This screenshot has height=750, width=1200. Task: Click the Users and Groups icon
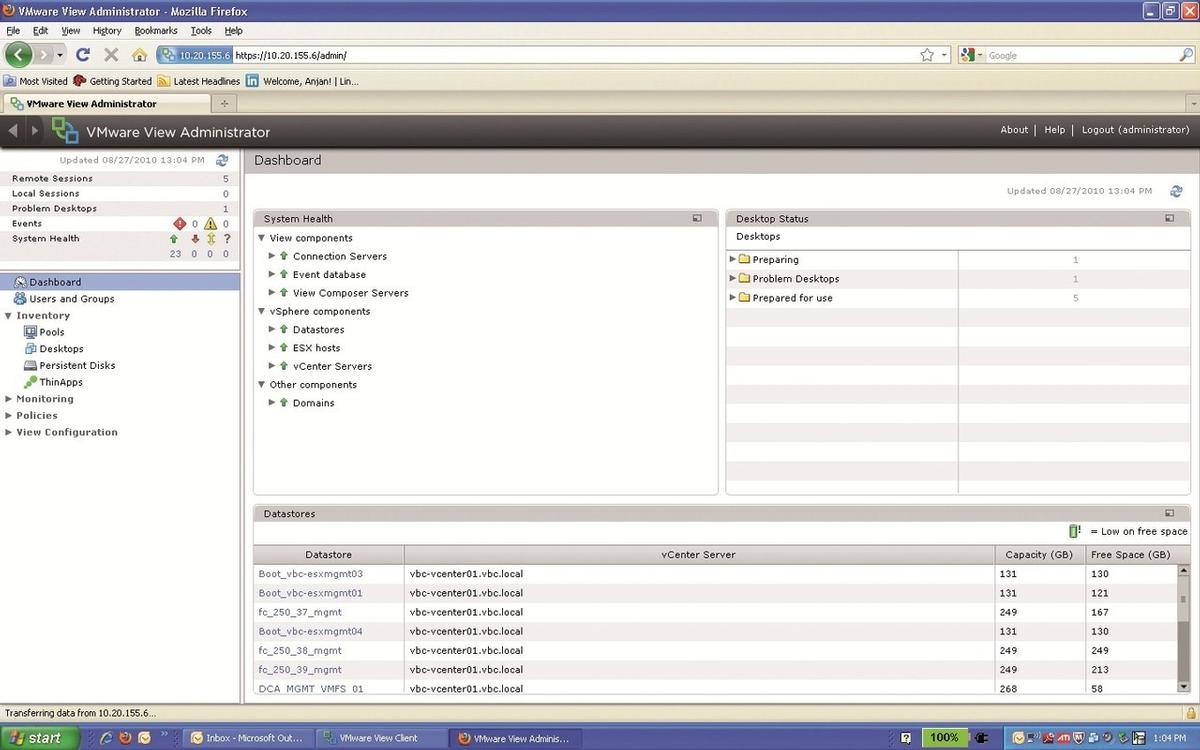[20, 298]
